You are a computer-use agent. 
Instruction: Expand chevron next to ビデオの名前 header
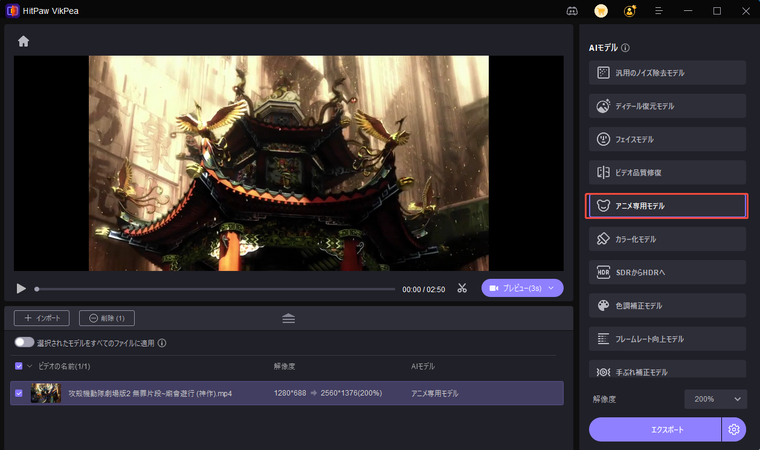[x=30, y=366]
